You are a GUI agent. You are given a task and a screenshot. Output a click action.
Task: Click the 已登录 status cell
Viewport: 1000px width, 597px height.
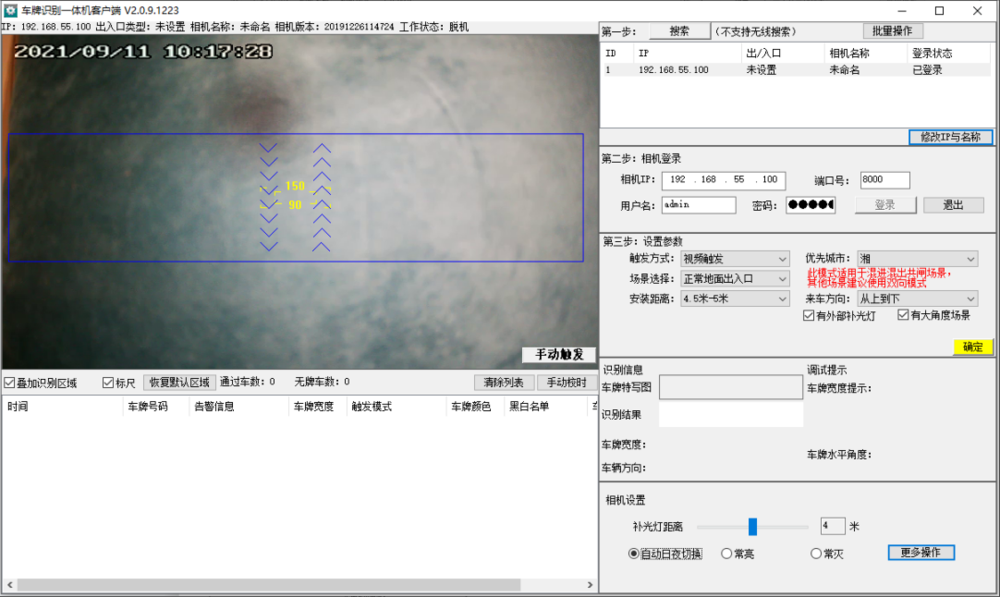927,70
